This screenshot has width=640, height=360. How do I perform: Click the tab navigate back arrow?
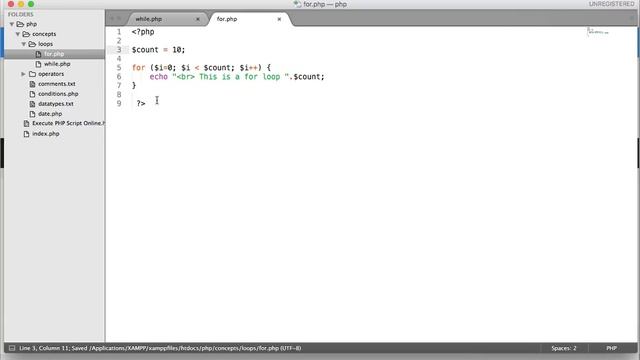(x=112, y=19)
